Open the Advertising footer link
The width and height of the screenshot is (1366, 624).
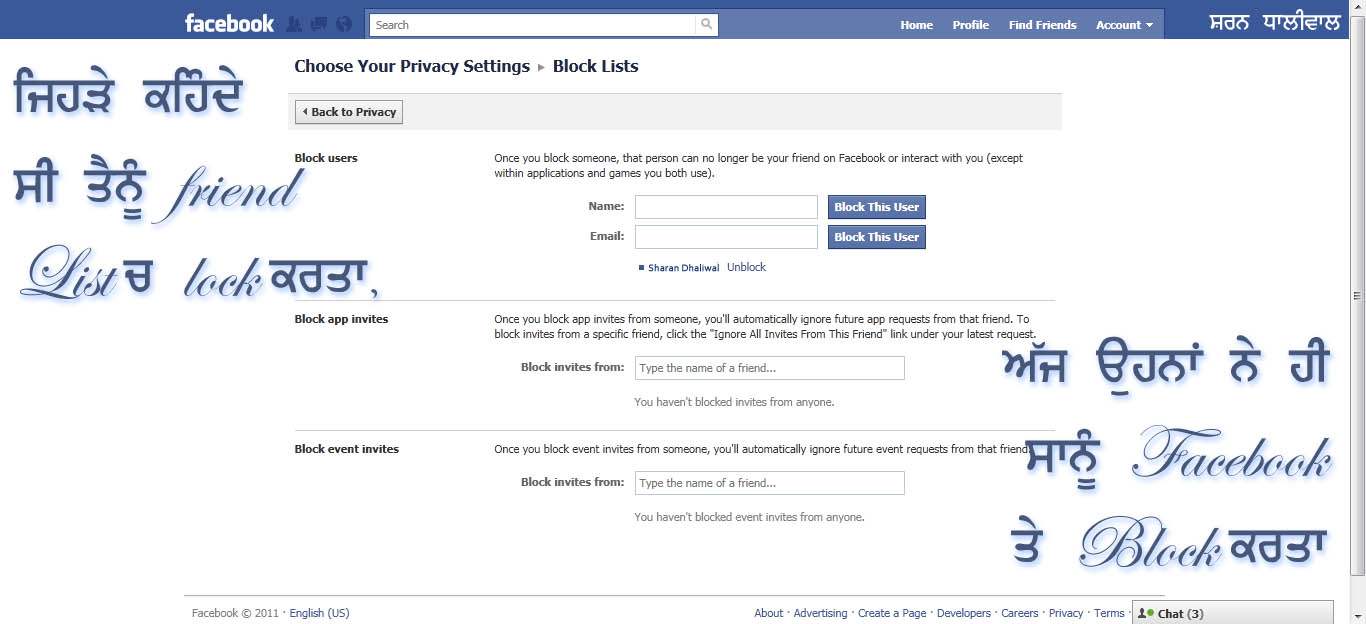[x=820, y=613]
